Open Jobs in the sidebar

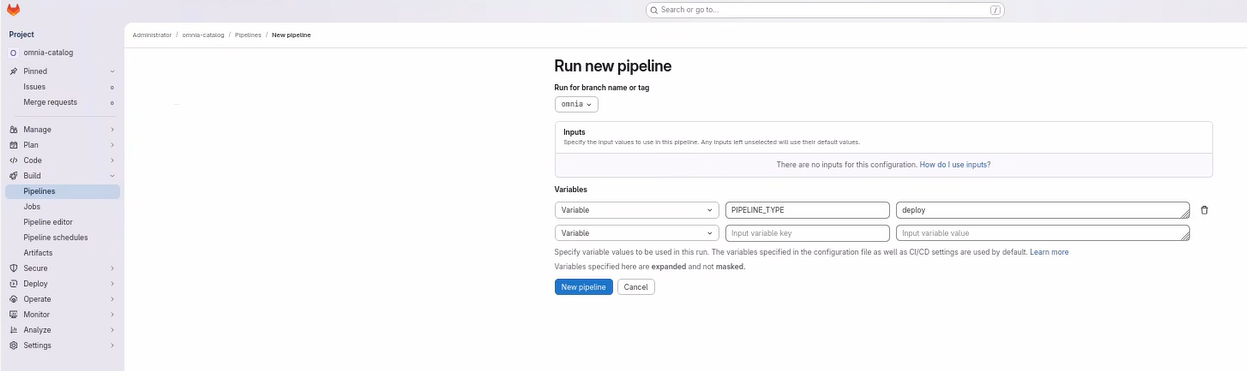coord(62,206)
